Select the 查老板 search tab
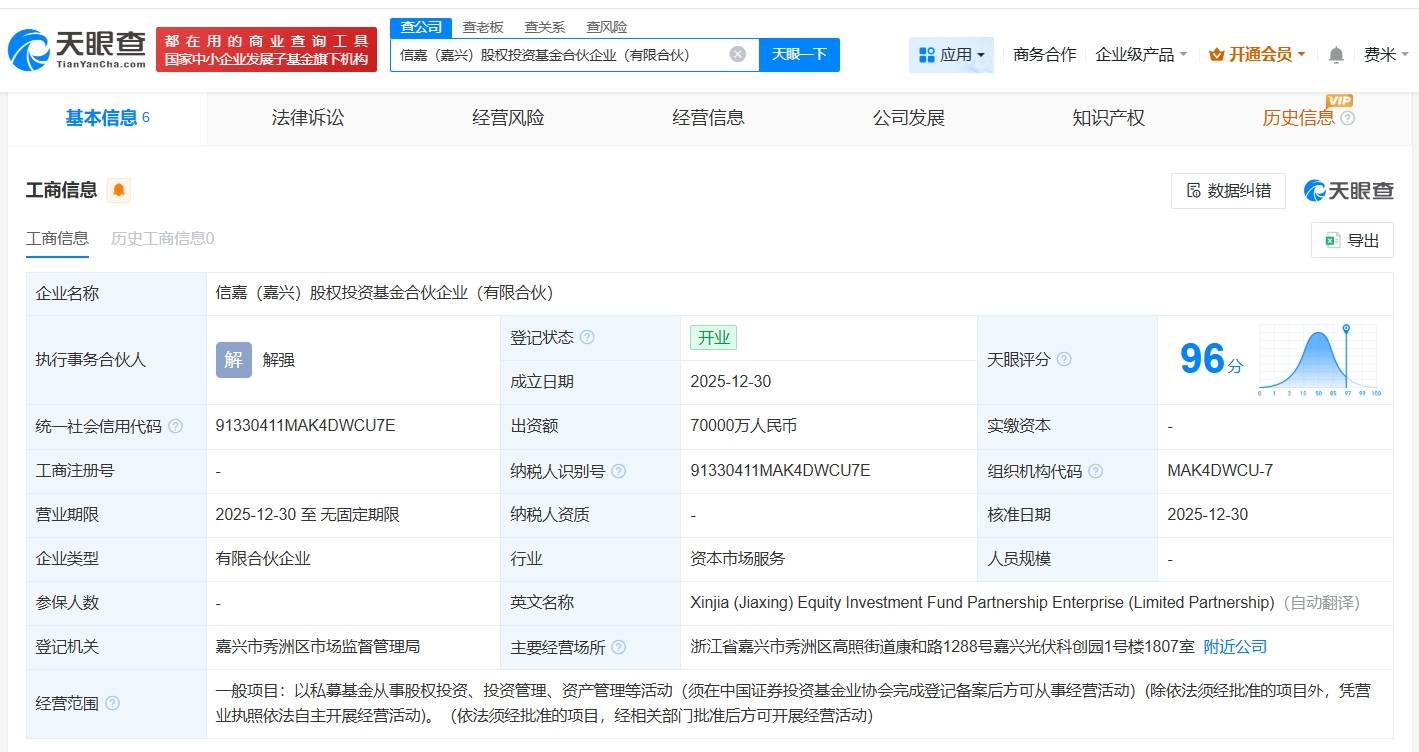The height and width of the screenshot is (752, 1419). click(482, 27)
